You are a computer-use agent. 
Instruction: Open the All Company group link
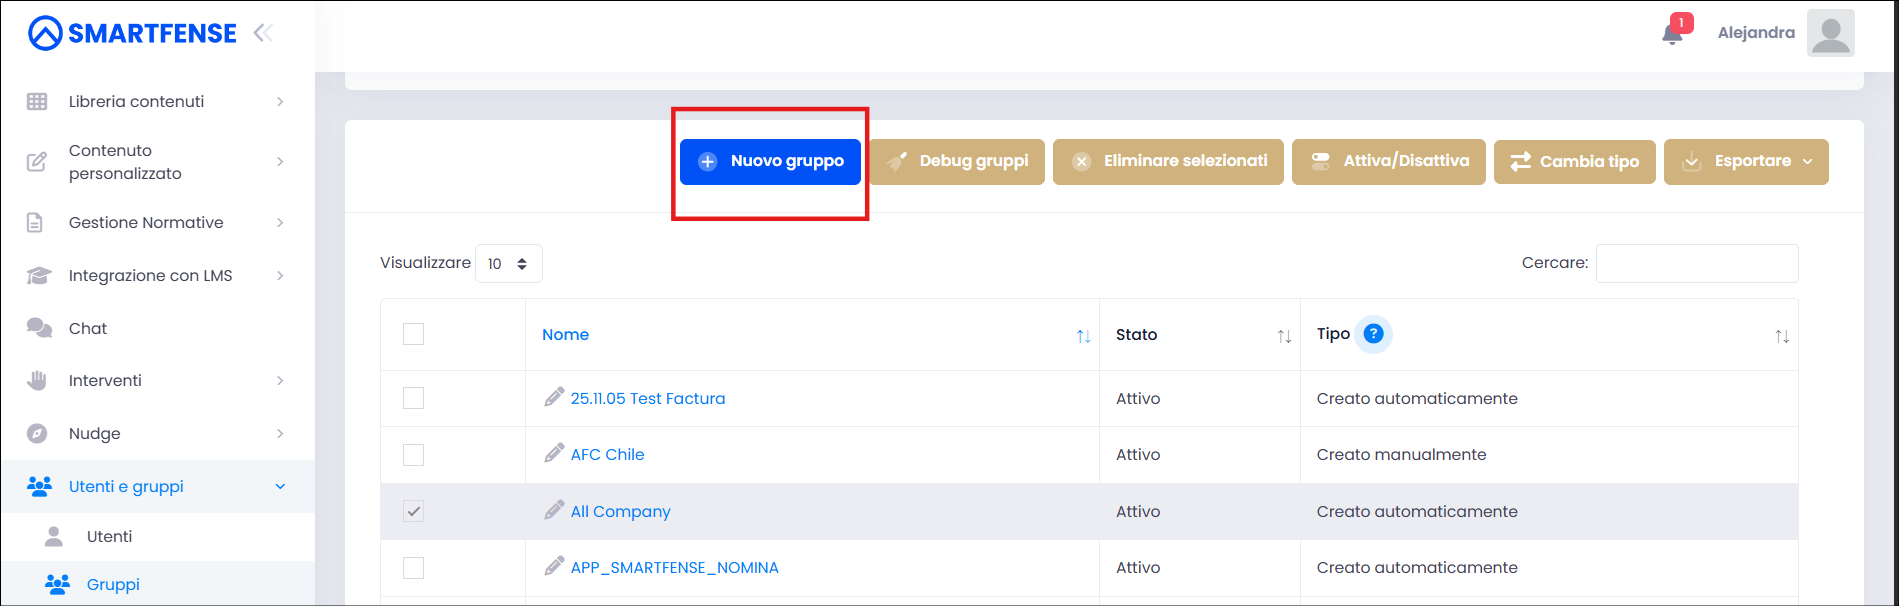click(620, 511)
